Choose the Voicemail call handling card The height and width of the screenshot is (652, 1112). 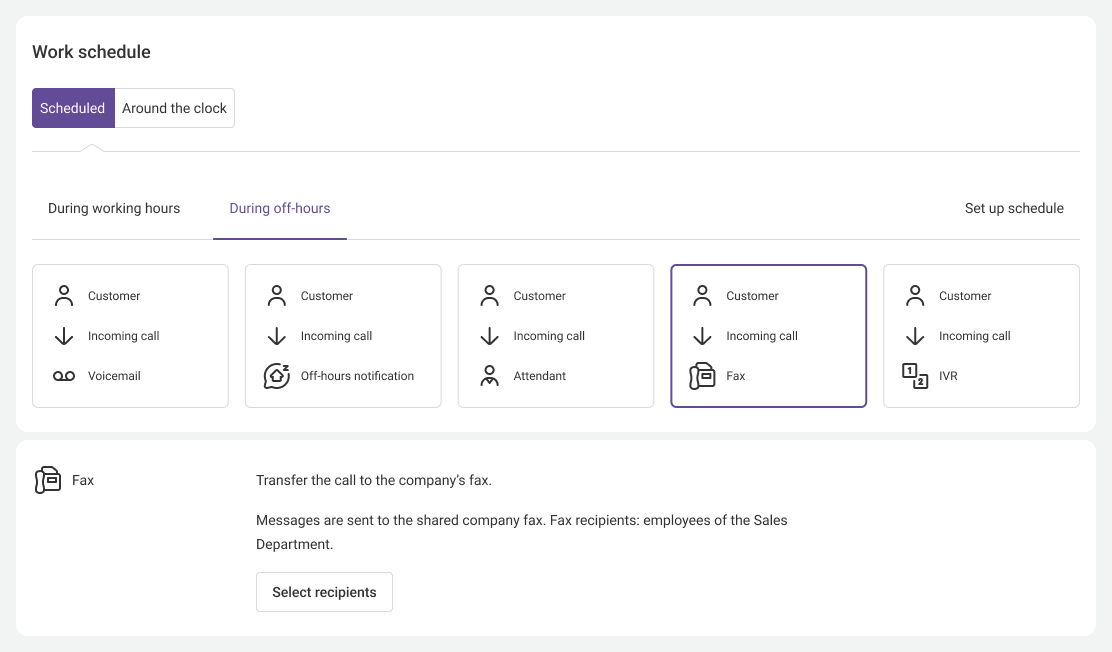click(x=130, y=336)
